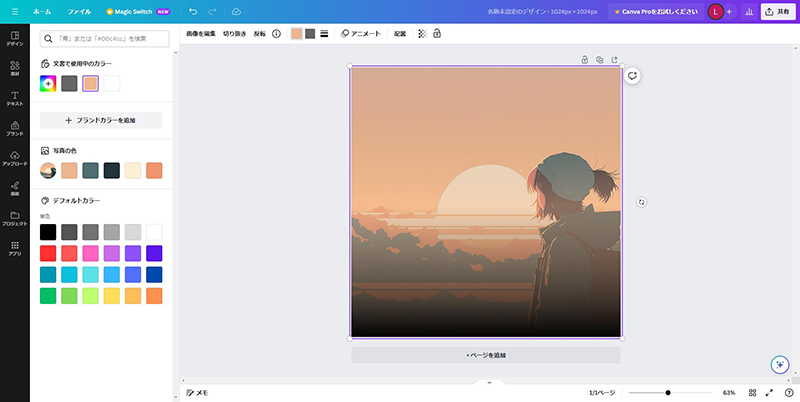Click ブランドカラーを追加 button
The height and width of the screenshot is (402, 800).
pos(101,120)
